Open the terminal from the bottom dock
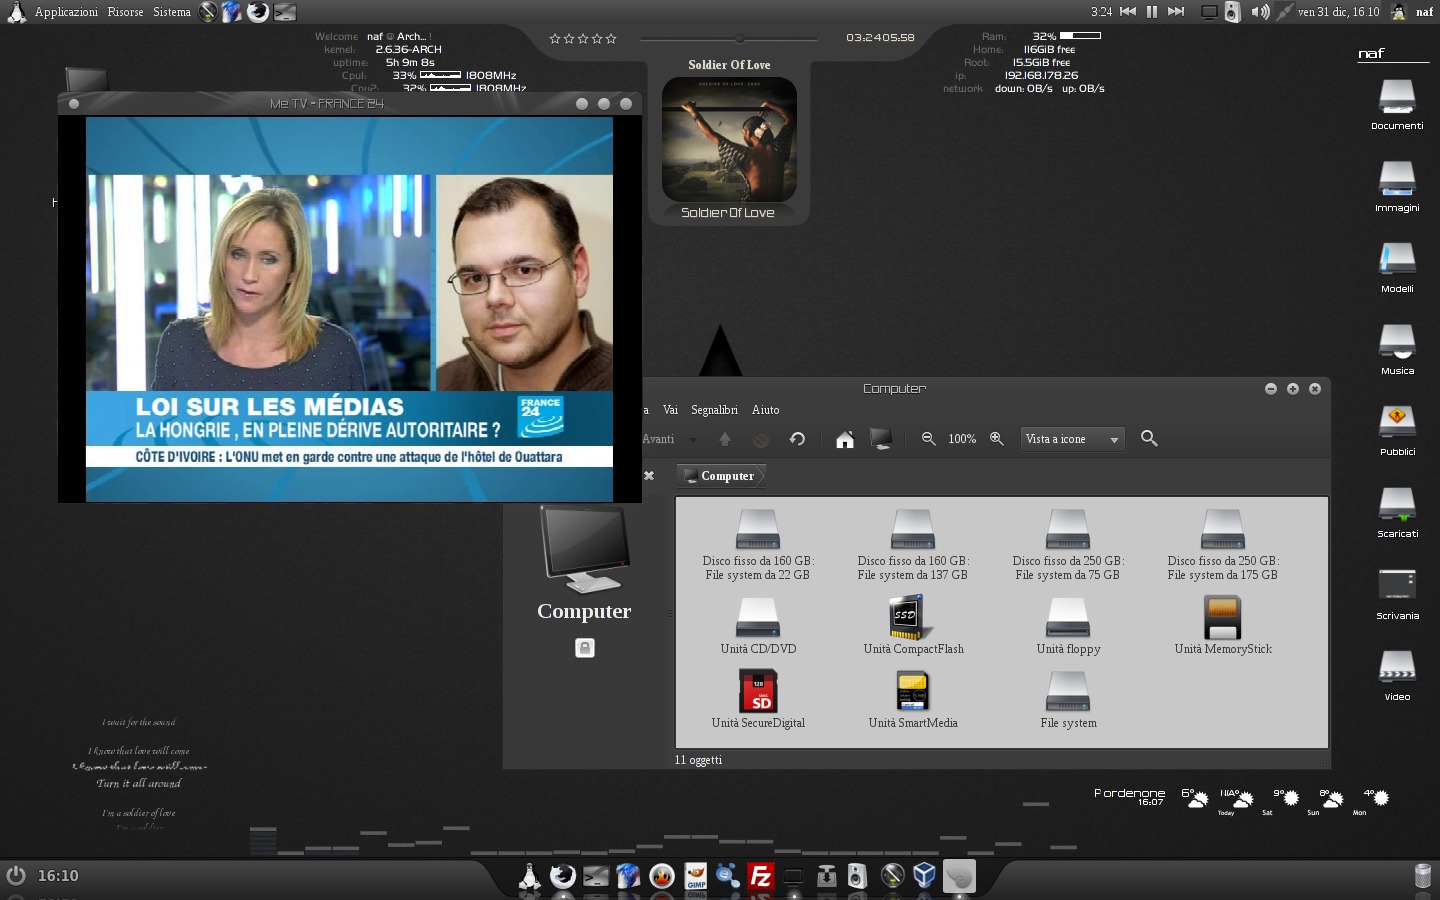1440x900 pixels. click(x=596, y=876)
